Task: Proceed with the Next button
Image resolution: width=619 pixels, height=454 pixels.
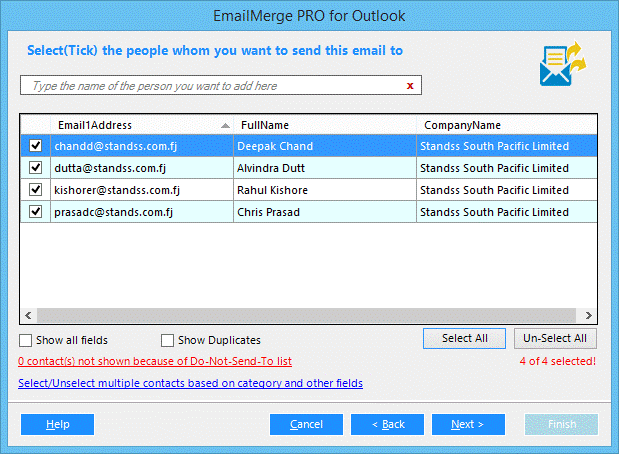Action: (x=468, y=424)
